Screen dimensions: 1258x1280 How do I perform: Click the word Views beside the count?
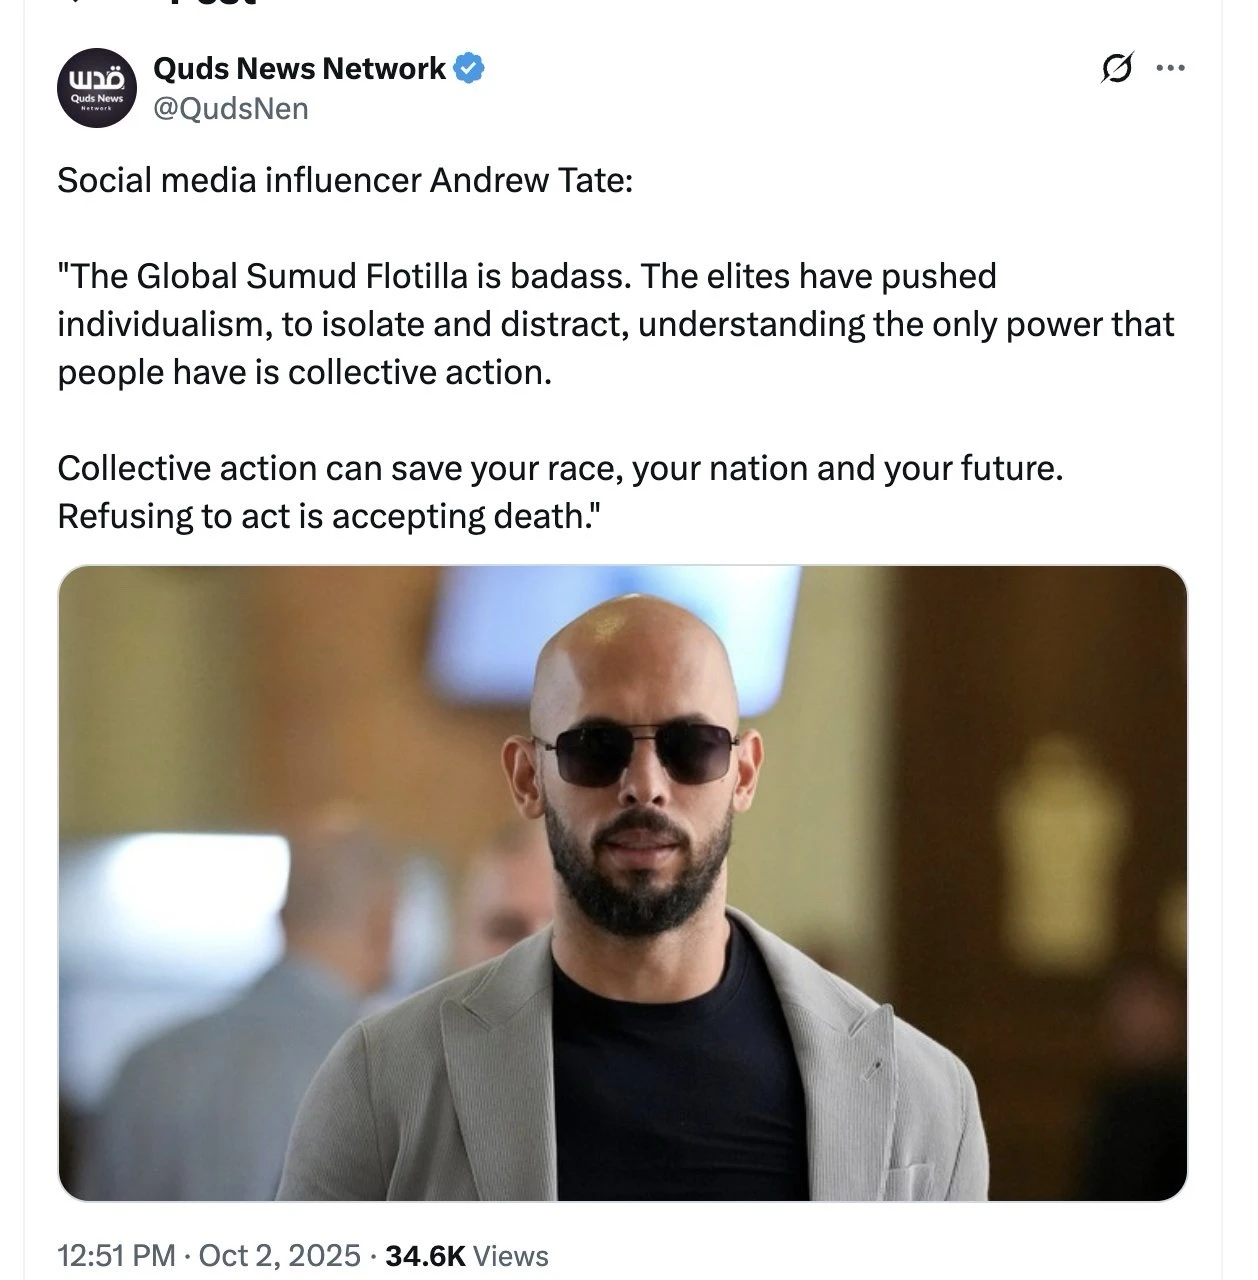(510, 1255)
